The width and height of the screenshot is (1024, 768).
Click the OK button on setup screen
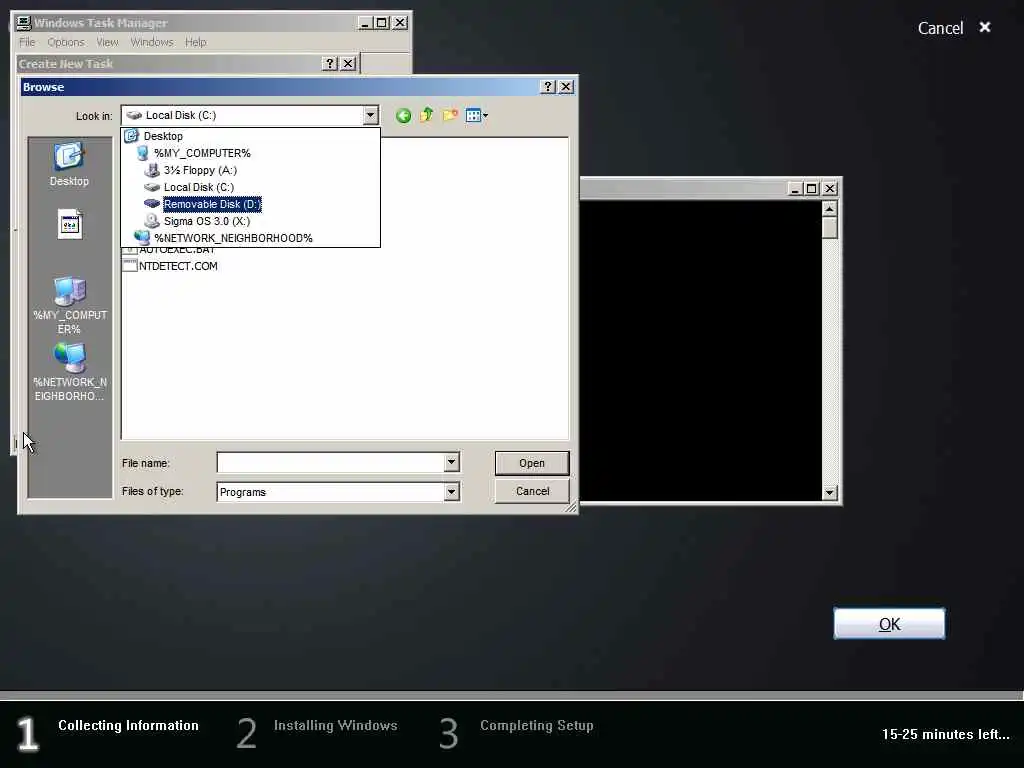[889, 624]
